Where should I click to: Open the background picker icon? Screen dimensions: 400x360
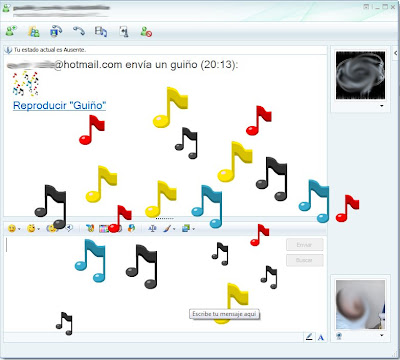(186, 228)
